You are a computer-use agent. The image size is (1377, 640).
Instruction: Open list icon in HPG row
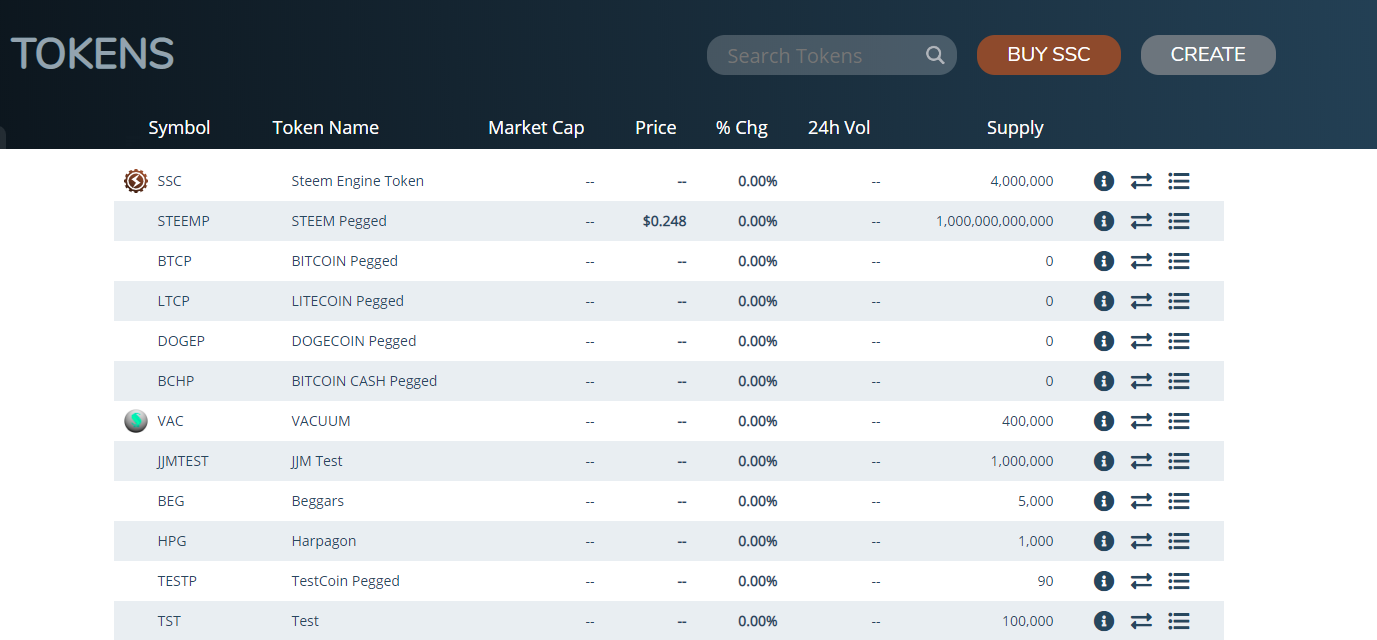pyautogui.click(x=1179, y=541)
